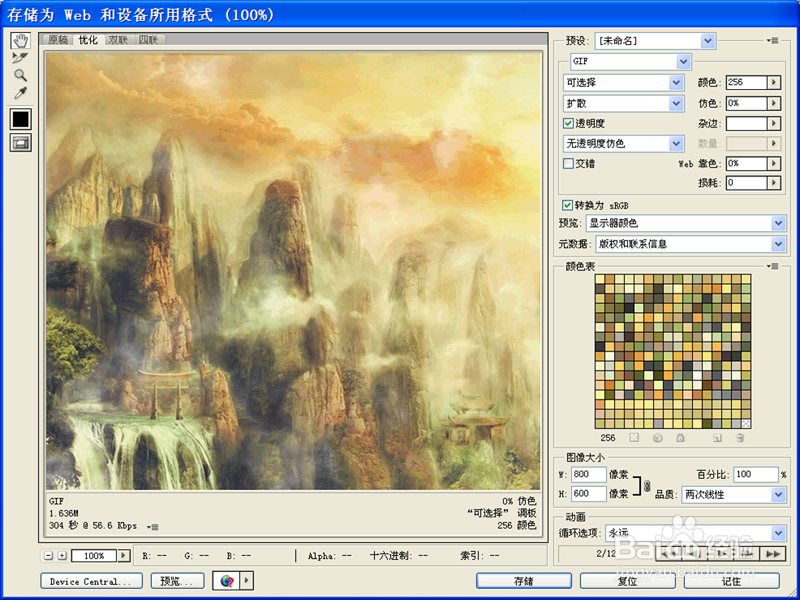The width and height of the screenshot is (800, 600).
Task: Open the 扩散 dither method dropdown
Action: pos(623,104)
